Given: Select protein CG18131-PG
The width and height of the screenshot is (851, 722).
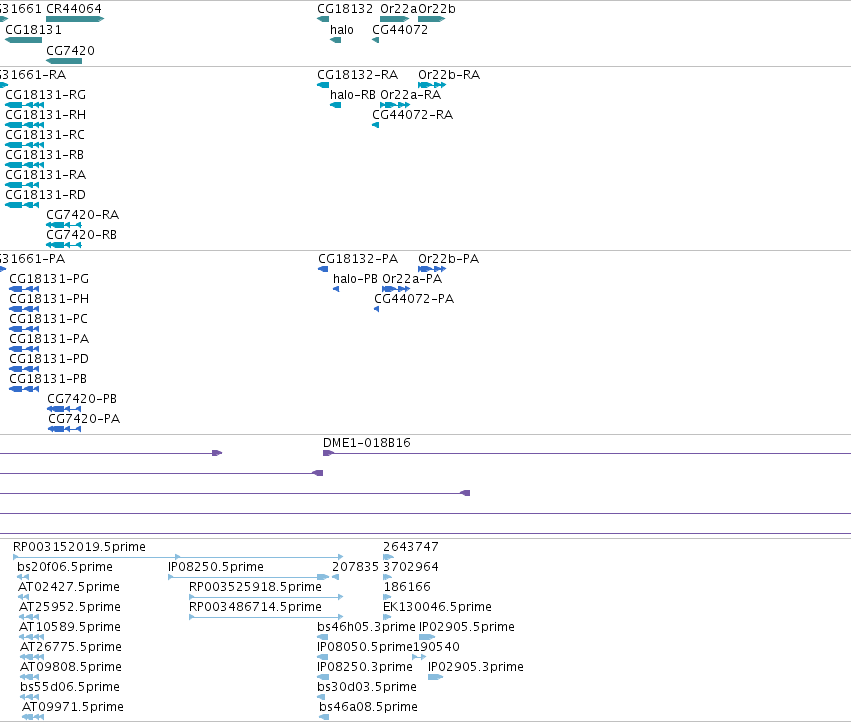Looking at the screenshot, I should coord(49,278).
